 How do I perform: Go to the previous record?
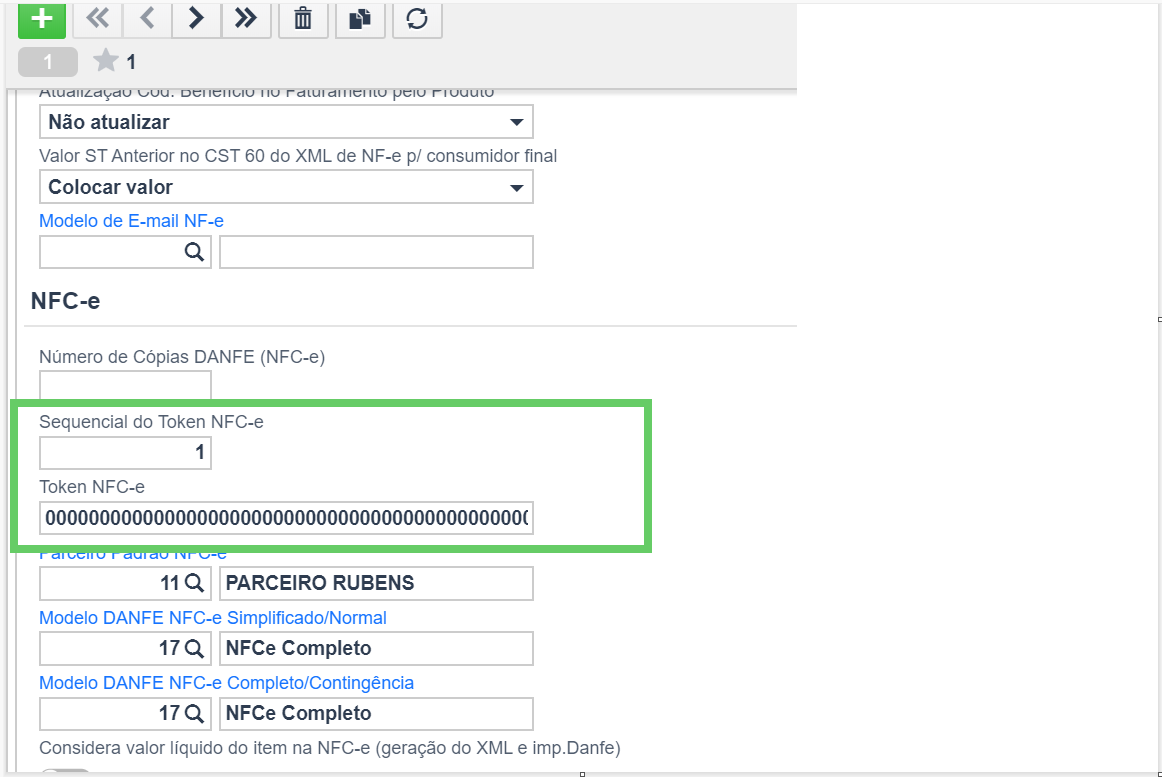pos(147,19)
